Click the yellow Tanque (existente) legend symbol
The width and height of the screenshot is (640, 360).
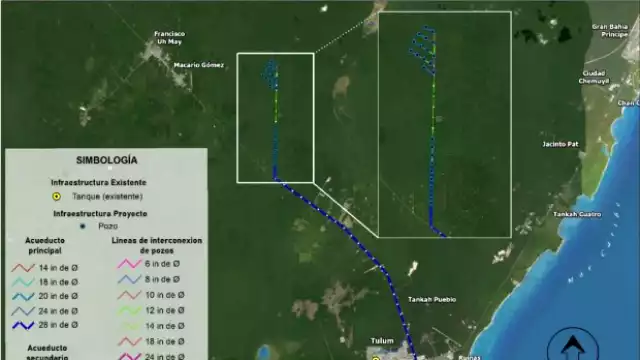click(57, 196)
